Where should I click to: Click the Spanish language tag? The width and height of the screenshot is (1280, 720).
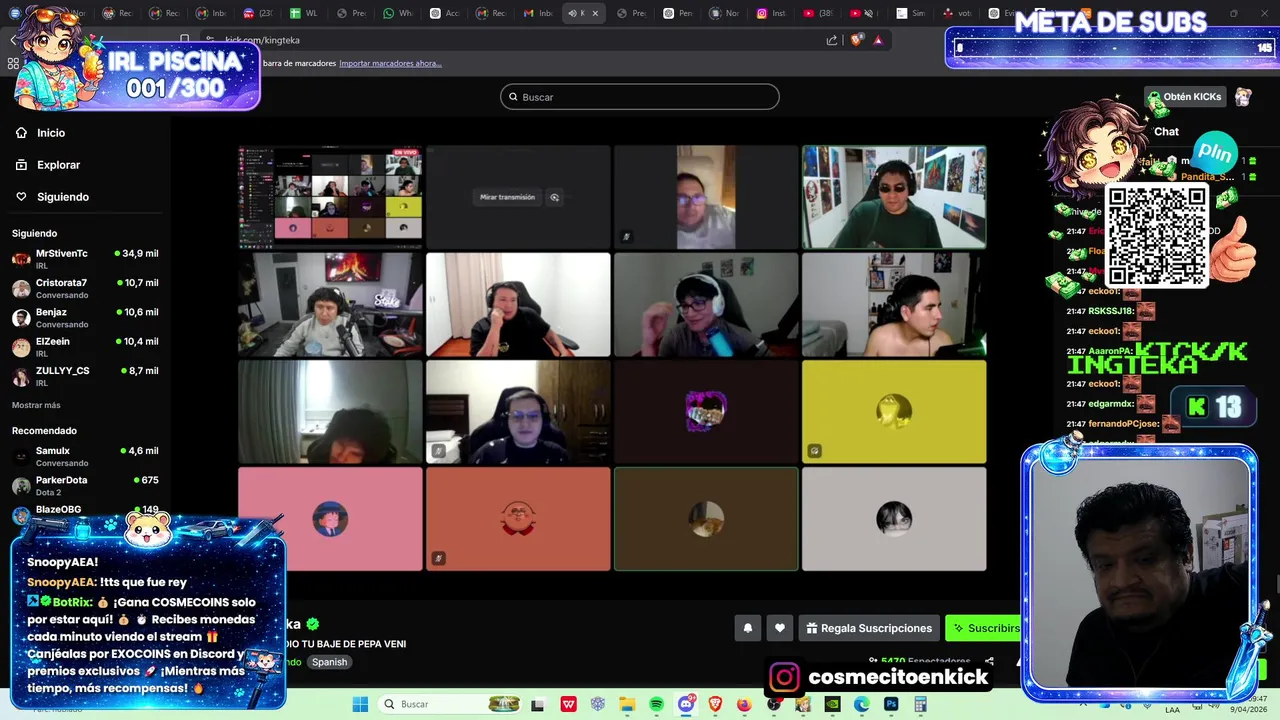(x=329, y=662)
